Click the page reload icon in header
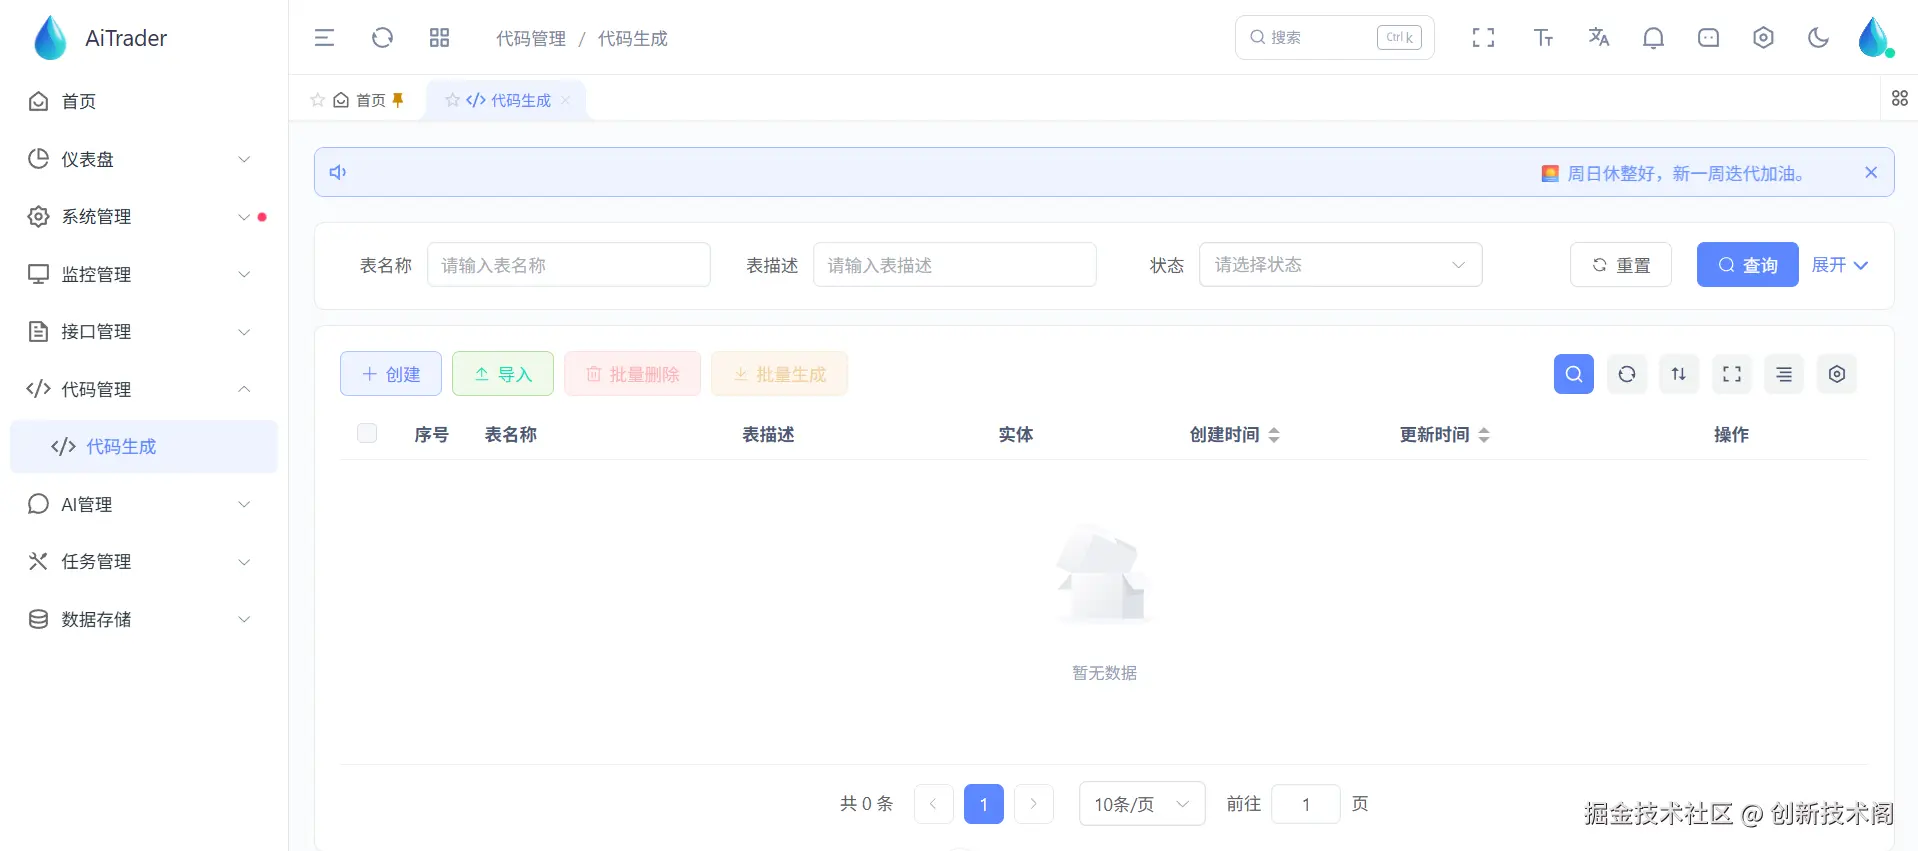The image size is (1918, 851). click(382, 38)
